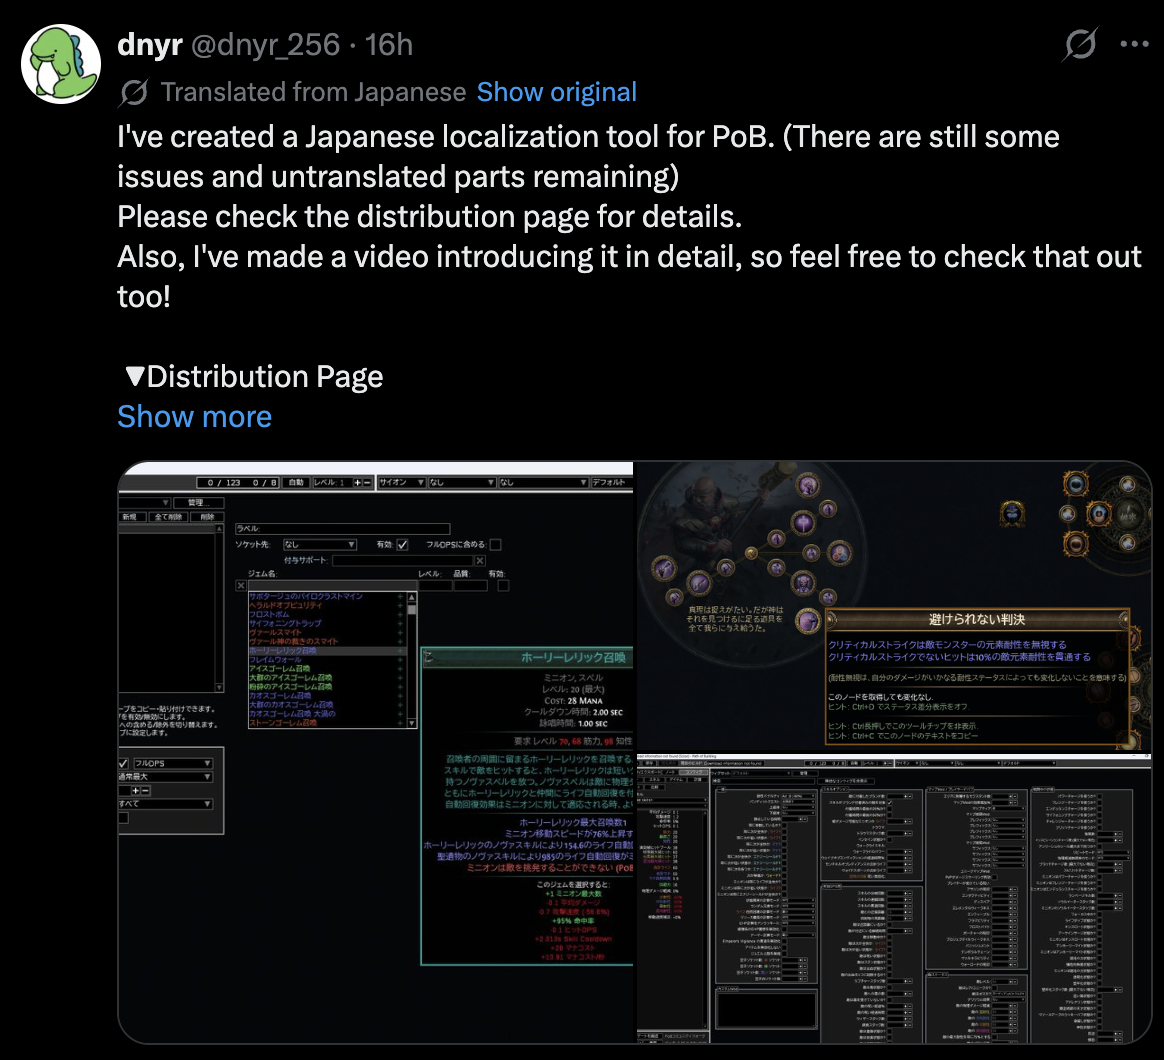
Task: Click the plus button beside the レベル field
Action: (358, 482)
